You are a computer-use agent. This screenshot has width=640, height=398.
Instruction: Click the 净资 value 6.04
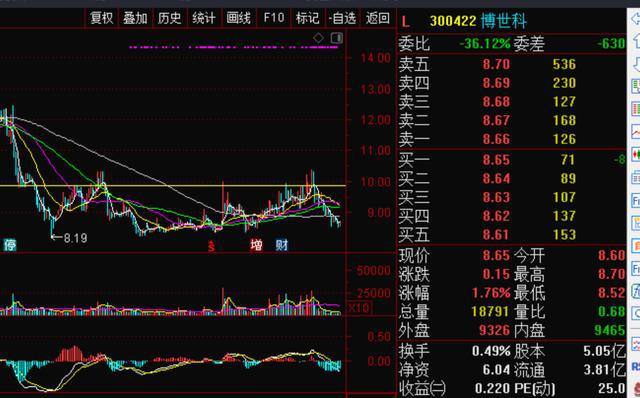(x=496, y=370)
